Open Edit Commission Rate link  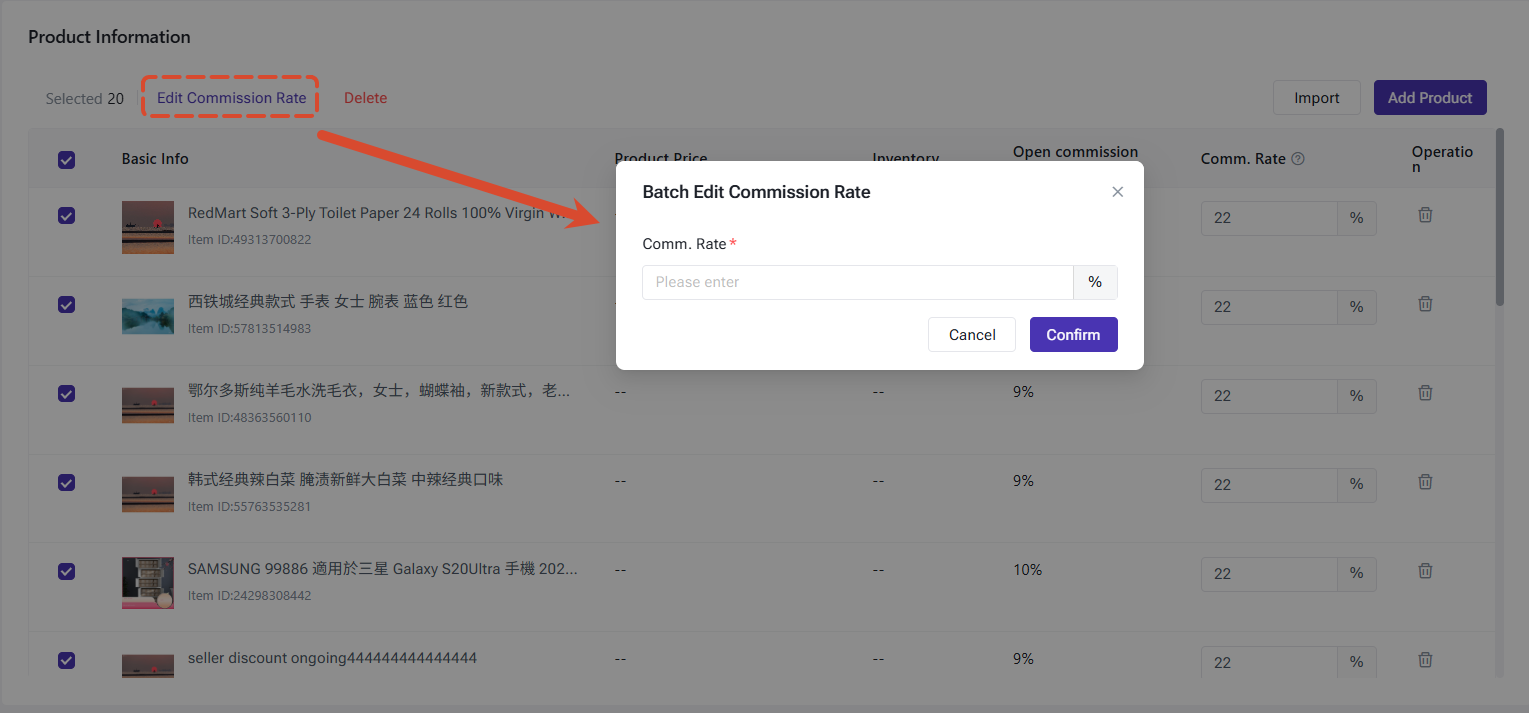[x=231, y=98]
